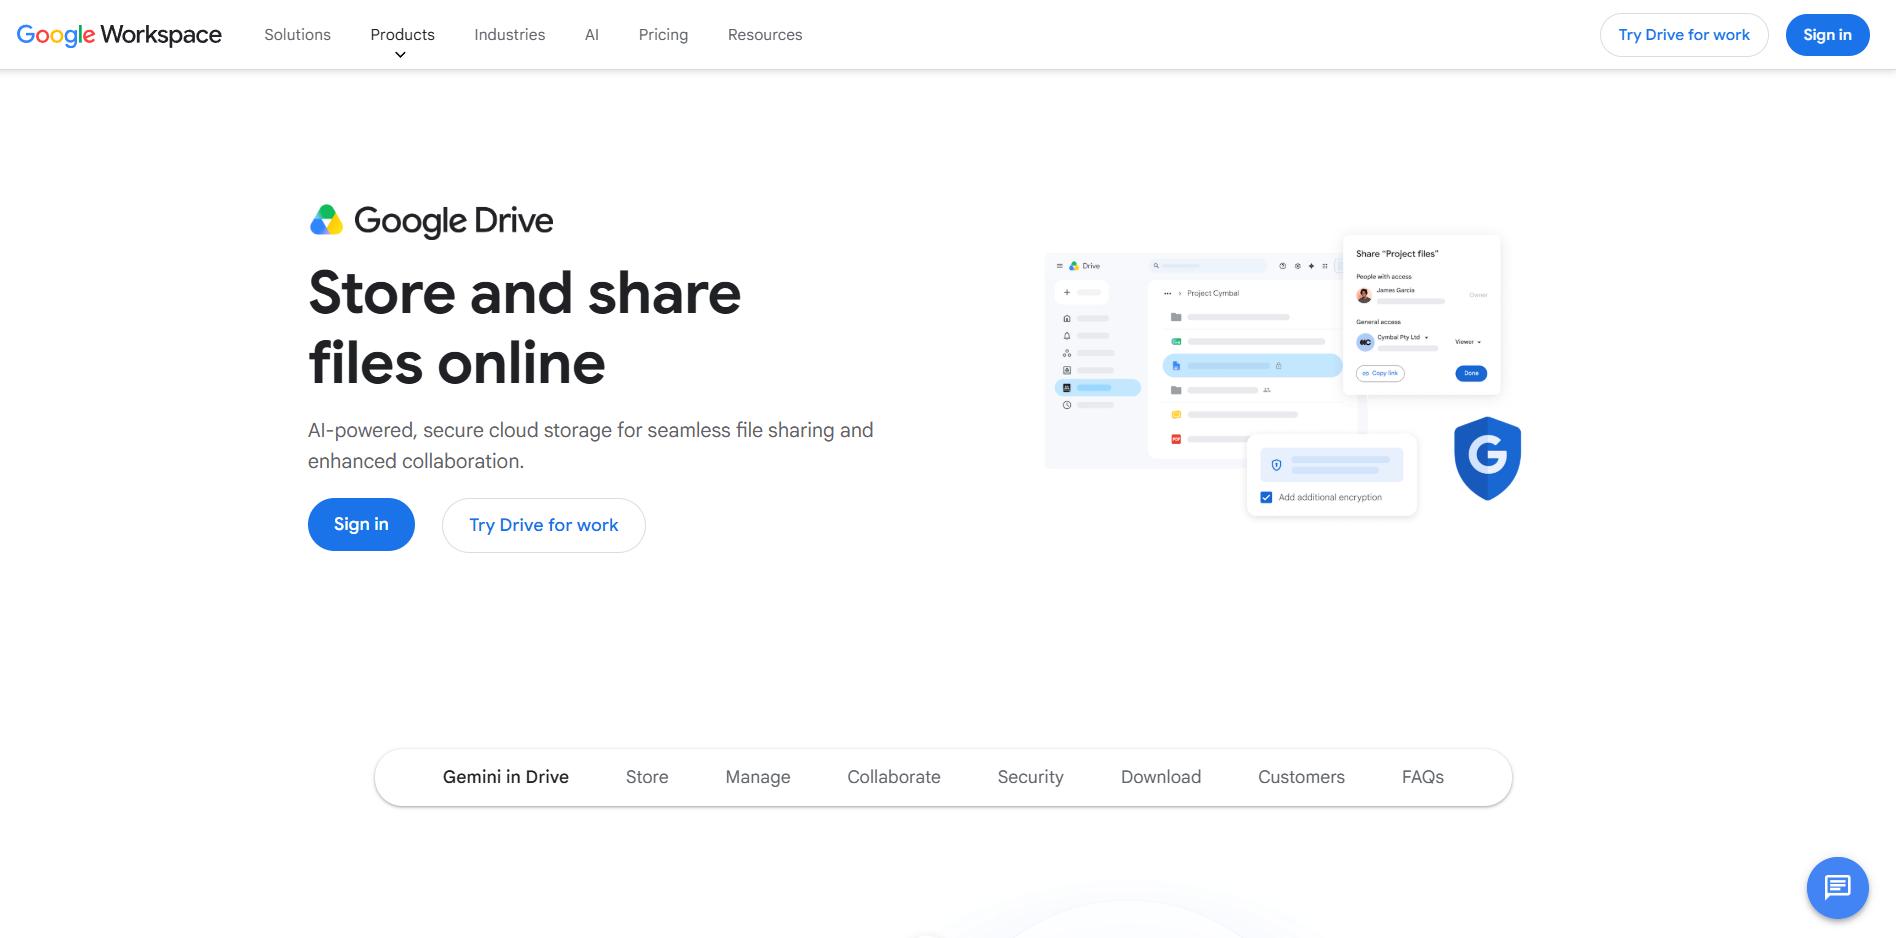This screenshot has height=938, width=1896.
Task: Click the 'Store and share files online' headline
Action: [525, 327]
